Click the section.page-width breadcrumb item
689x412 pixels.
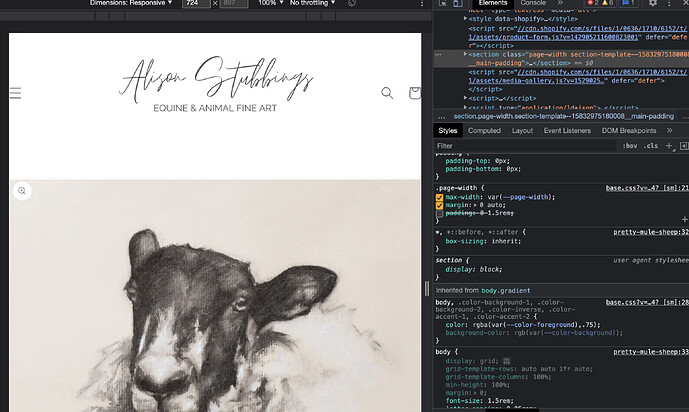pos(564,116)
